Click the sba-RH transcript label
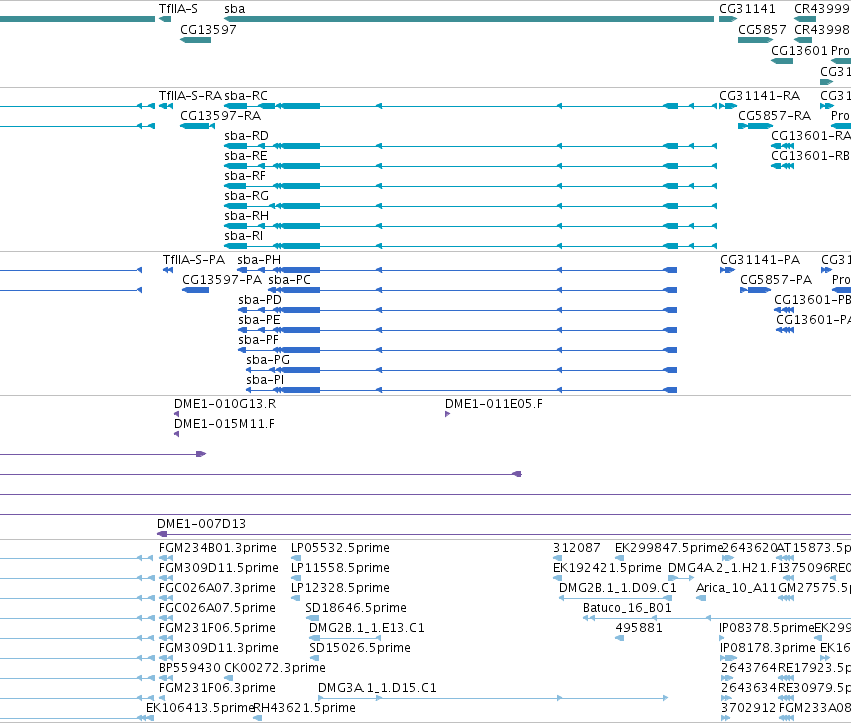Screen dimensions: 851x723 tap(246, 215)
